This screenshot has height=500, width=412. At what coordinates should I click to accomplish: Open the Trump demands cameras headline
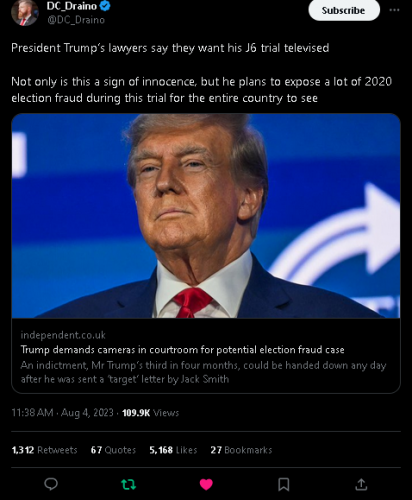pyautogui.click(x=182, y=350)
